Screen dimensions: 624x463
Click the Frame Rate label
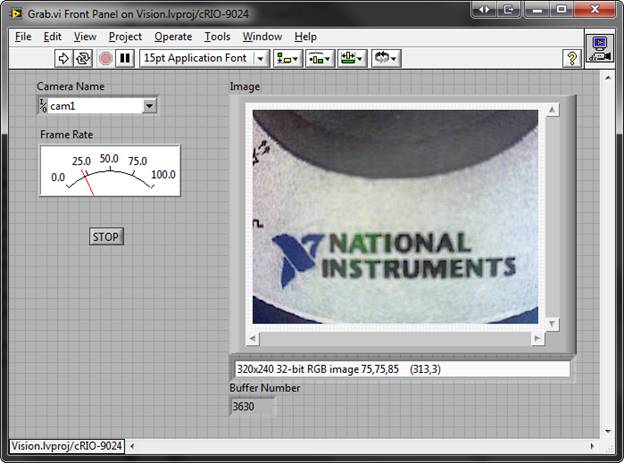click(66, 135)
